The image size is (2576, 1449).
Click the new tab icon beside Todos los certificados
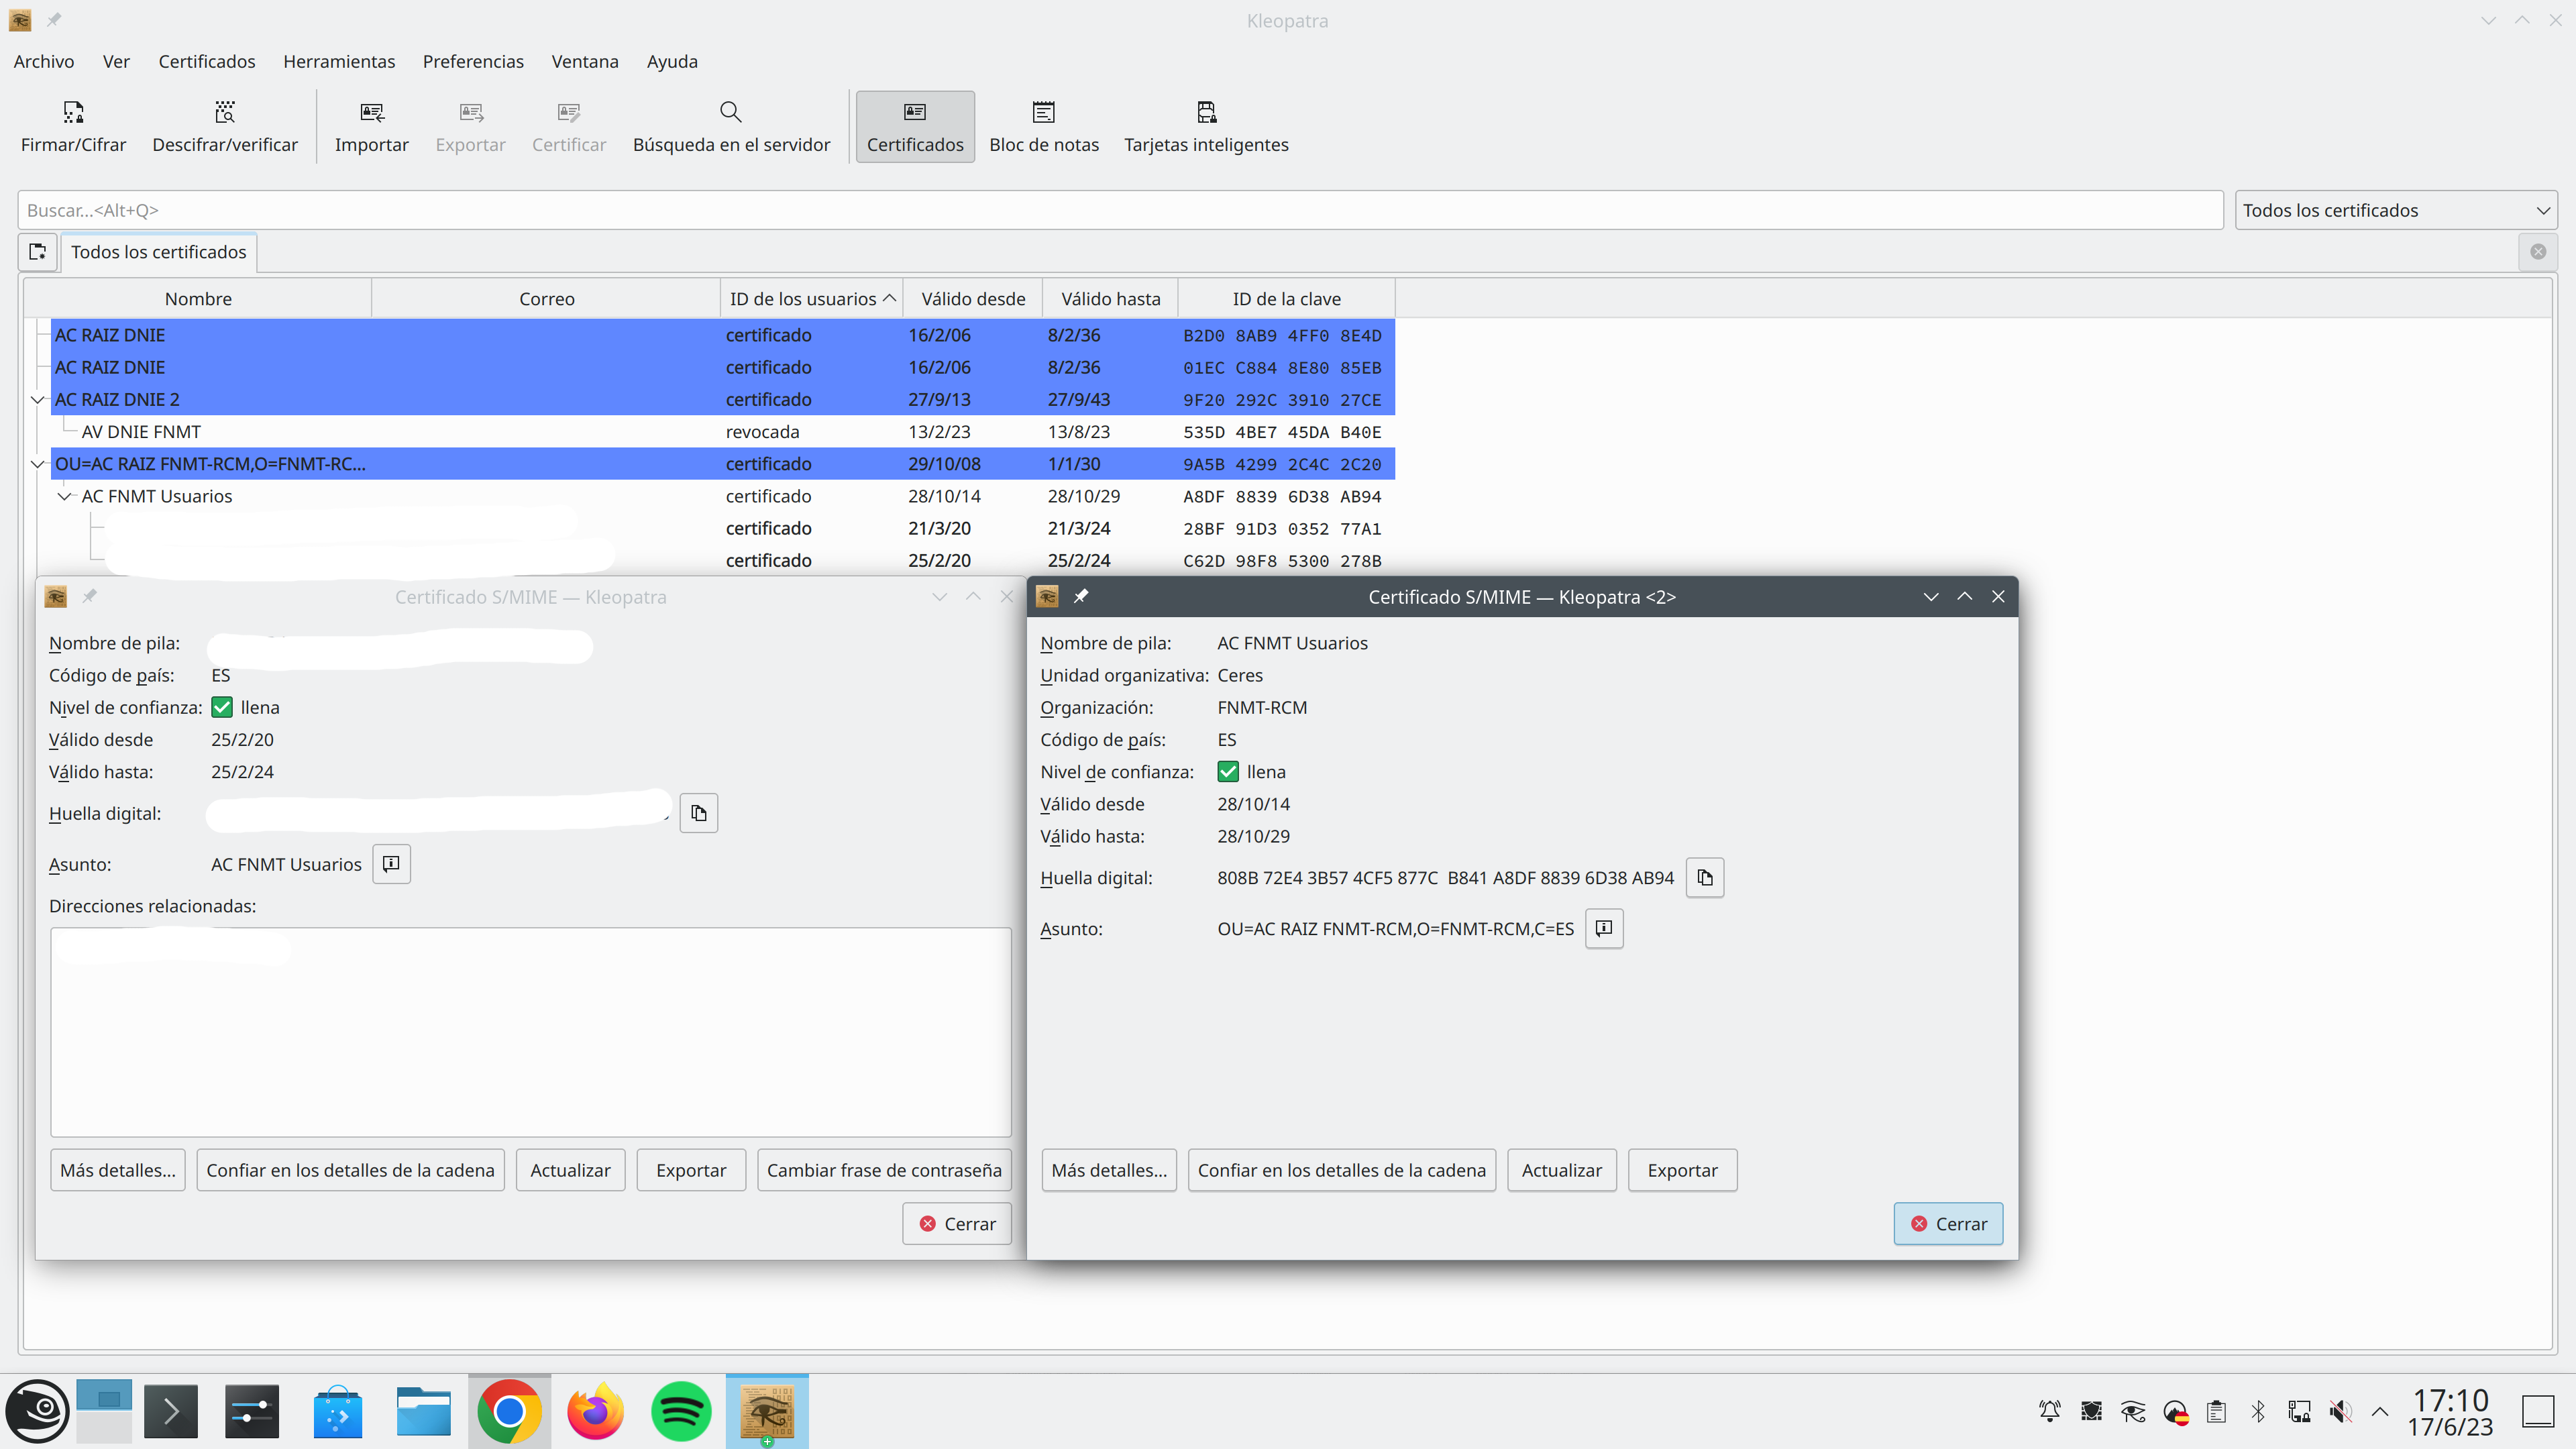[x=38, y=252]
